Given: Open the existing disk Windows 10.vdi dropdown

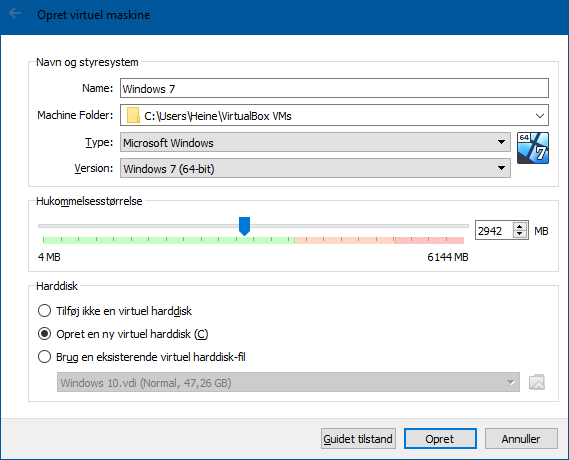Looking at the screenshot, I should click(x=288, y=382).
